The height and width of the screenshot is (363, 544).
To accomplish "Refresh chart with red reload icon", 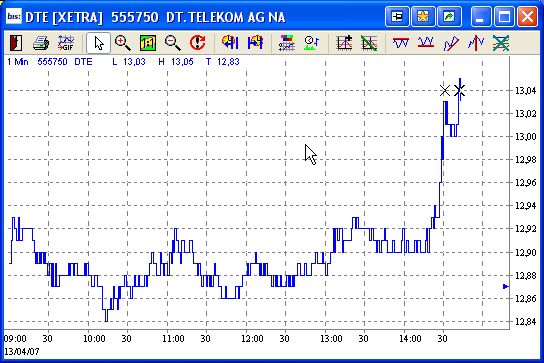I will pos(197,43).
